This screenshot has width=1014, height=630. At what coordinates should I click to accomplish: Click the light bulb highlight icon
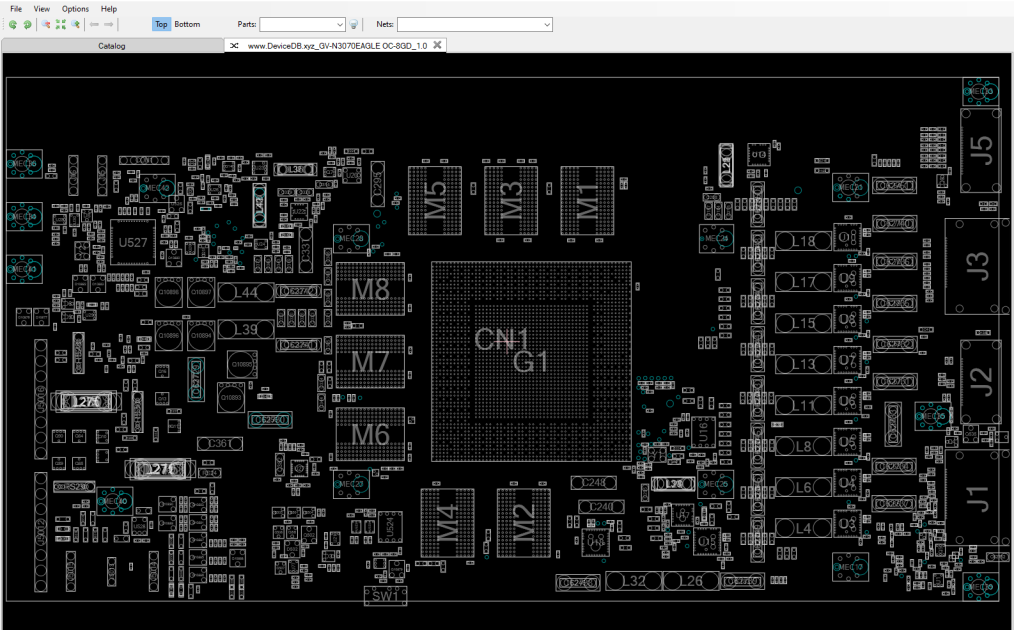point(354,25)
